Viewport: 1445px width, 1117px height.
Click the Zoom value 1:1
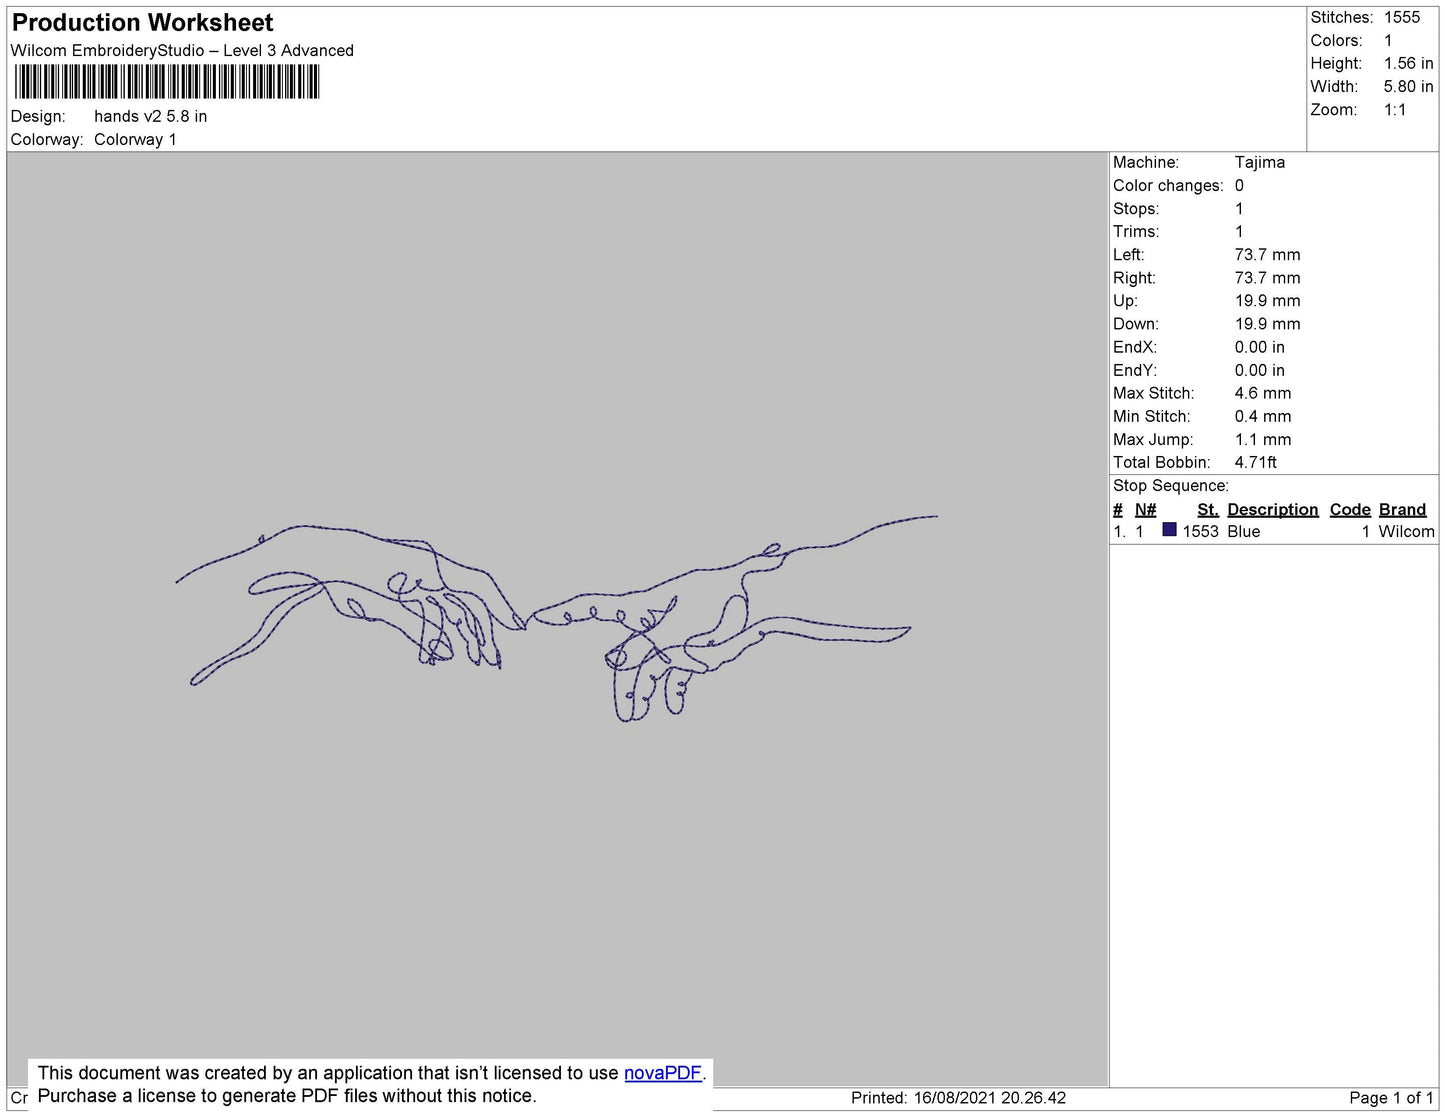pos(1395,110)
